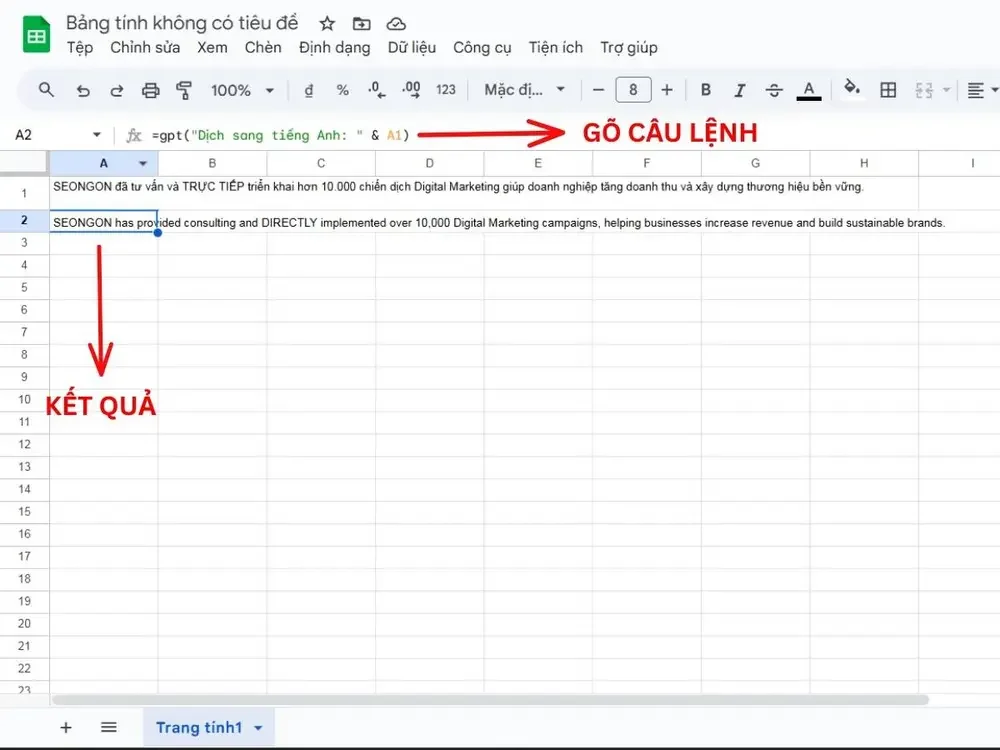Select row 10 header
The width and height of the screenshot is (1000, 750).
[x=24, y=399]
